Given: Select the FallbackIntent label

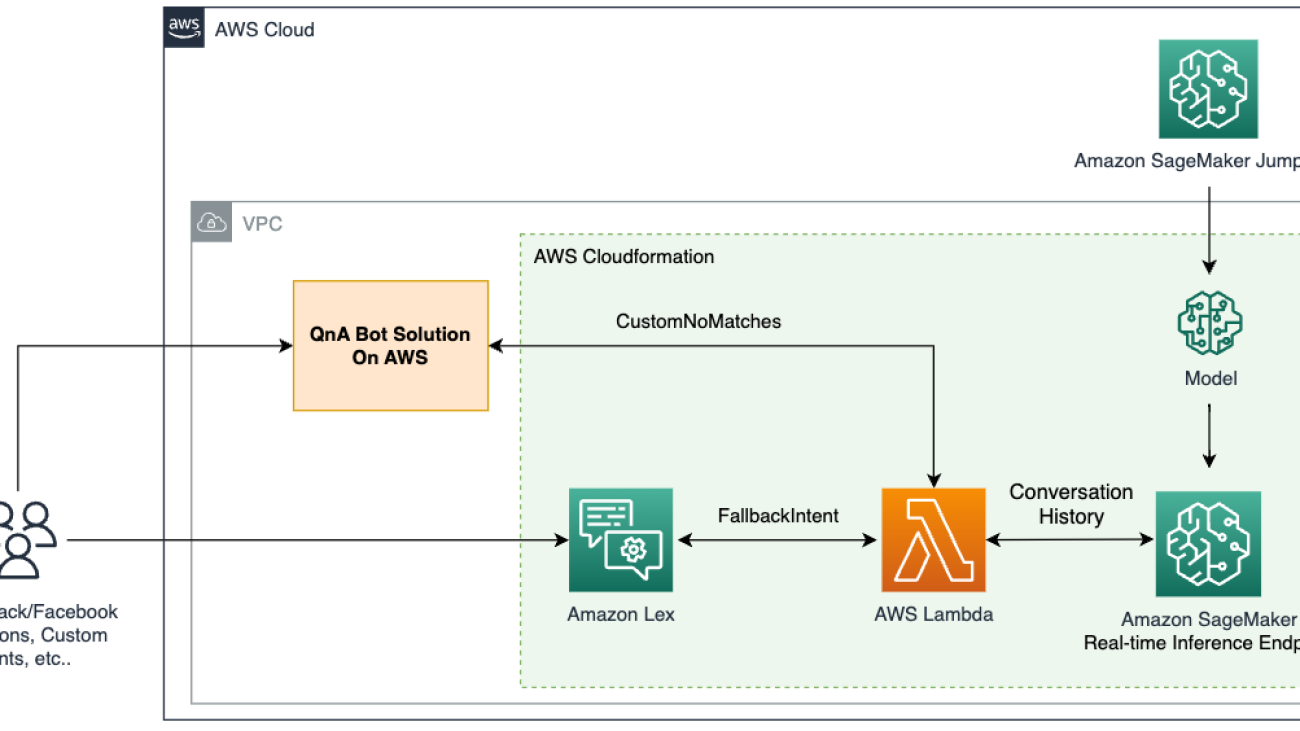Looking at the screenshot, I should tap(778, 516).
